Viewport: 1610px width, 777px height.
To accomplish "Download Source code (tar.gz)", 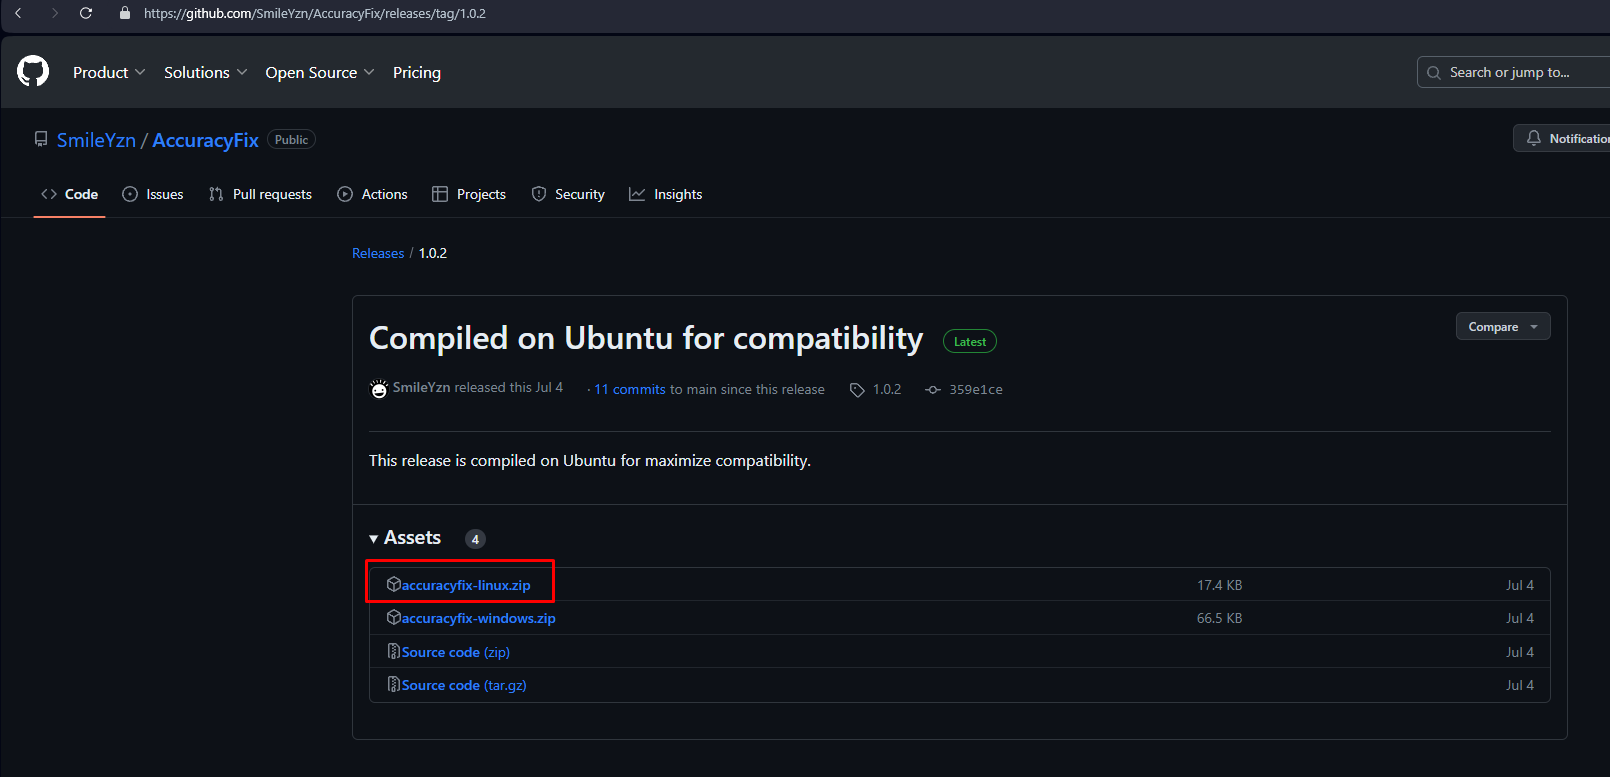I will (x=464, y=685).
